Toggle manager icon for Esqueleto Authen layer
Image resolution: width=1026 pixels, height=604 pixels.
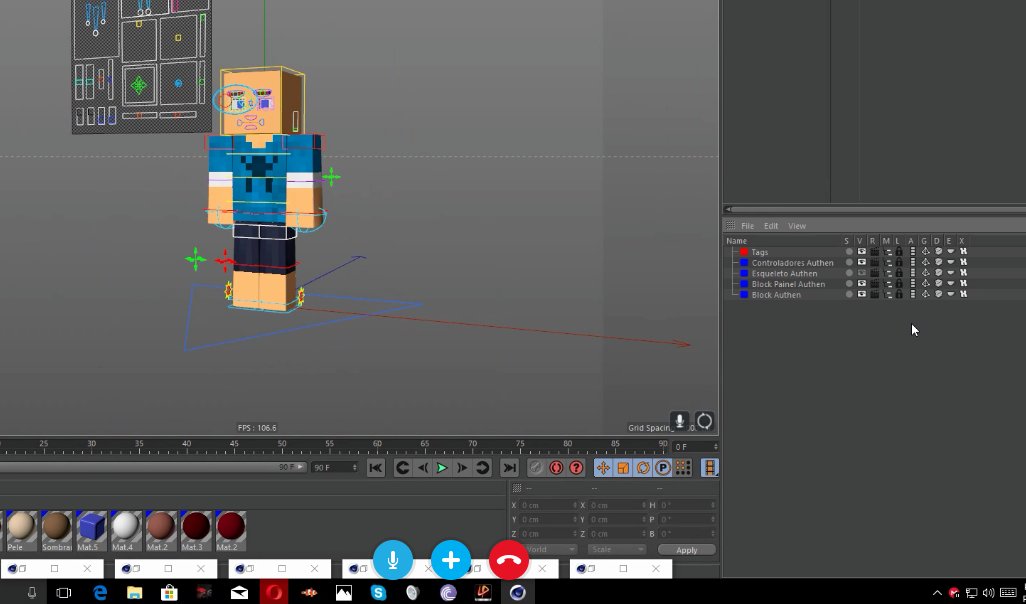[x=887, y=273]
